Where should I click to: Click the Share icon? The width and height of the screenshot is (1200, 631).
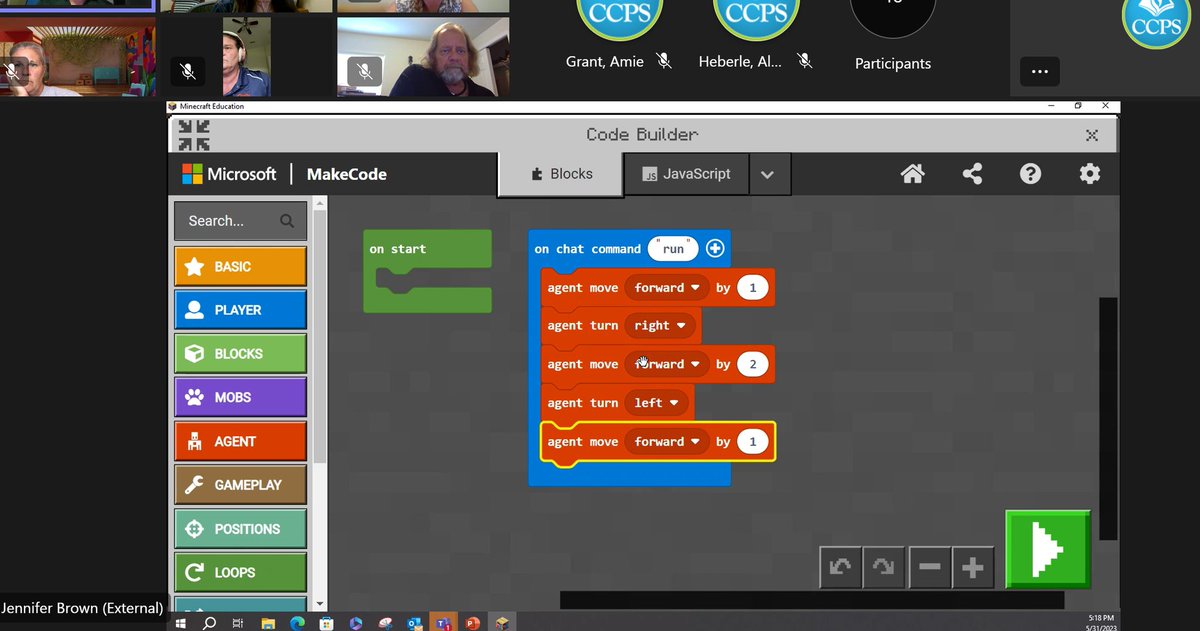pos(972,174)
